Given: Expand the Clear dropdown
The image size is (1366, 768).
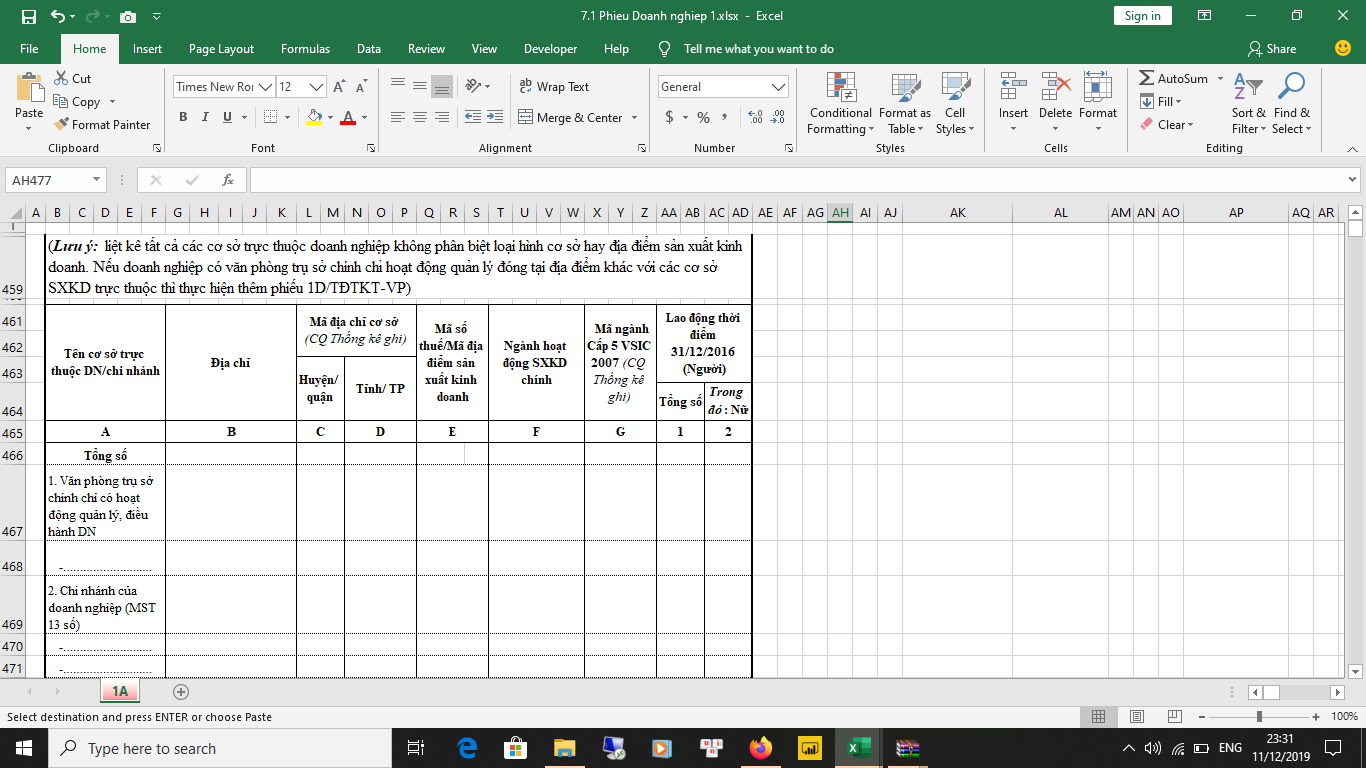Looking at the screenshot, I should pyautogui.click(x=1166, y=125).
